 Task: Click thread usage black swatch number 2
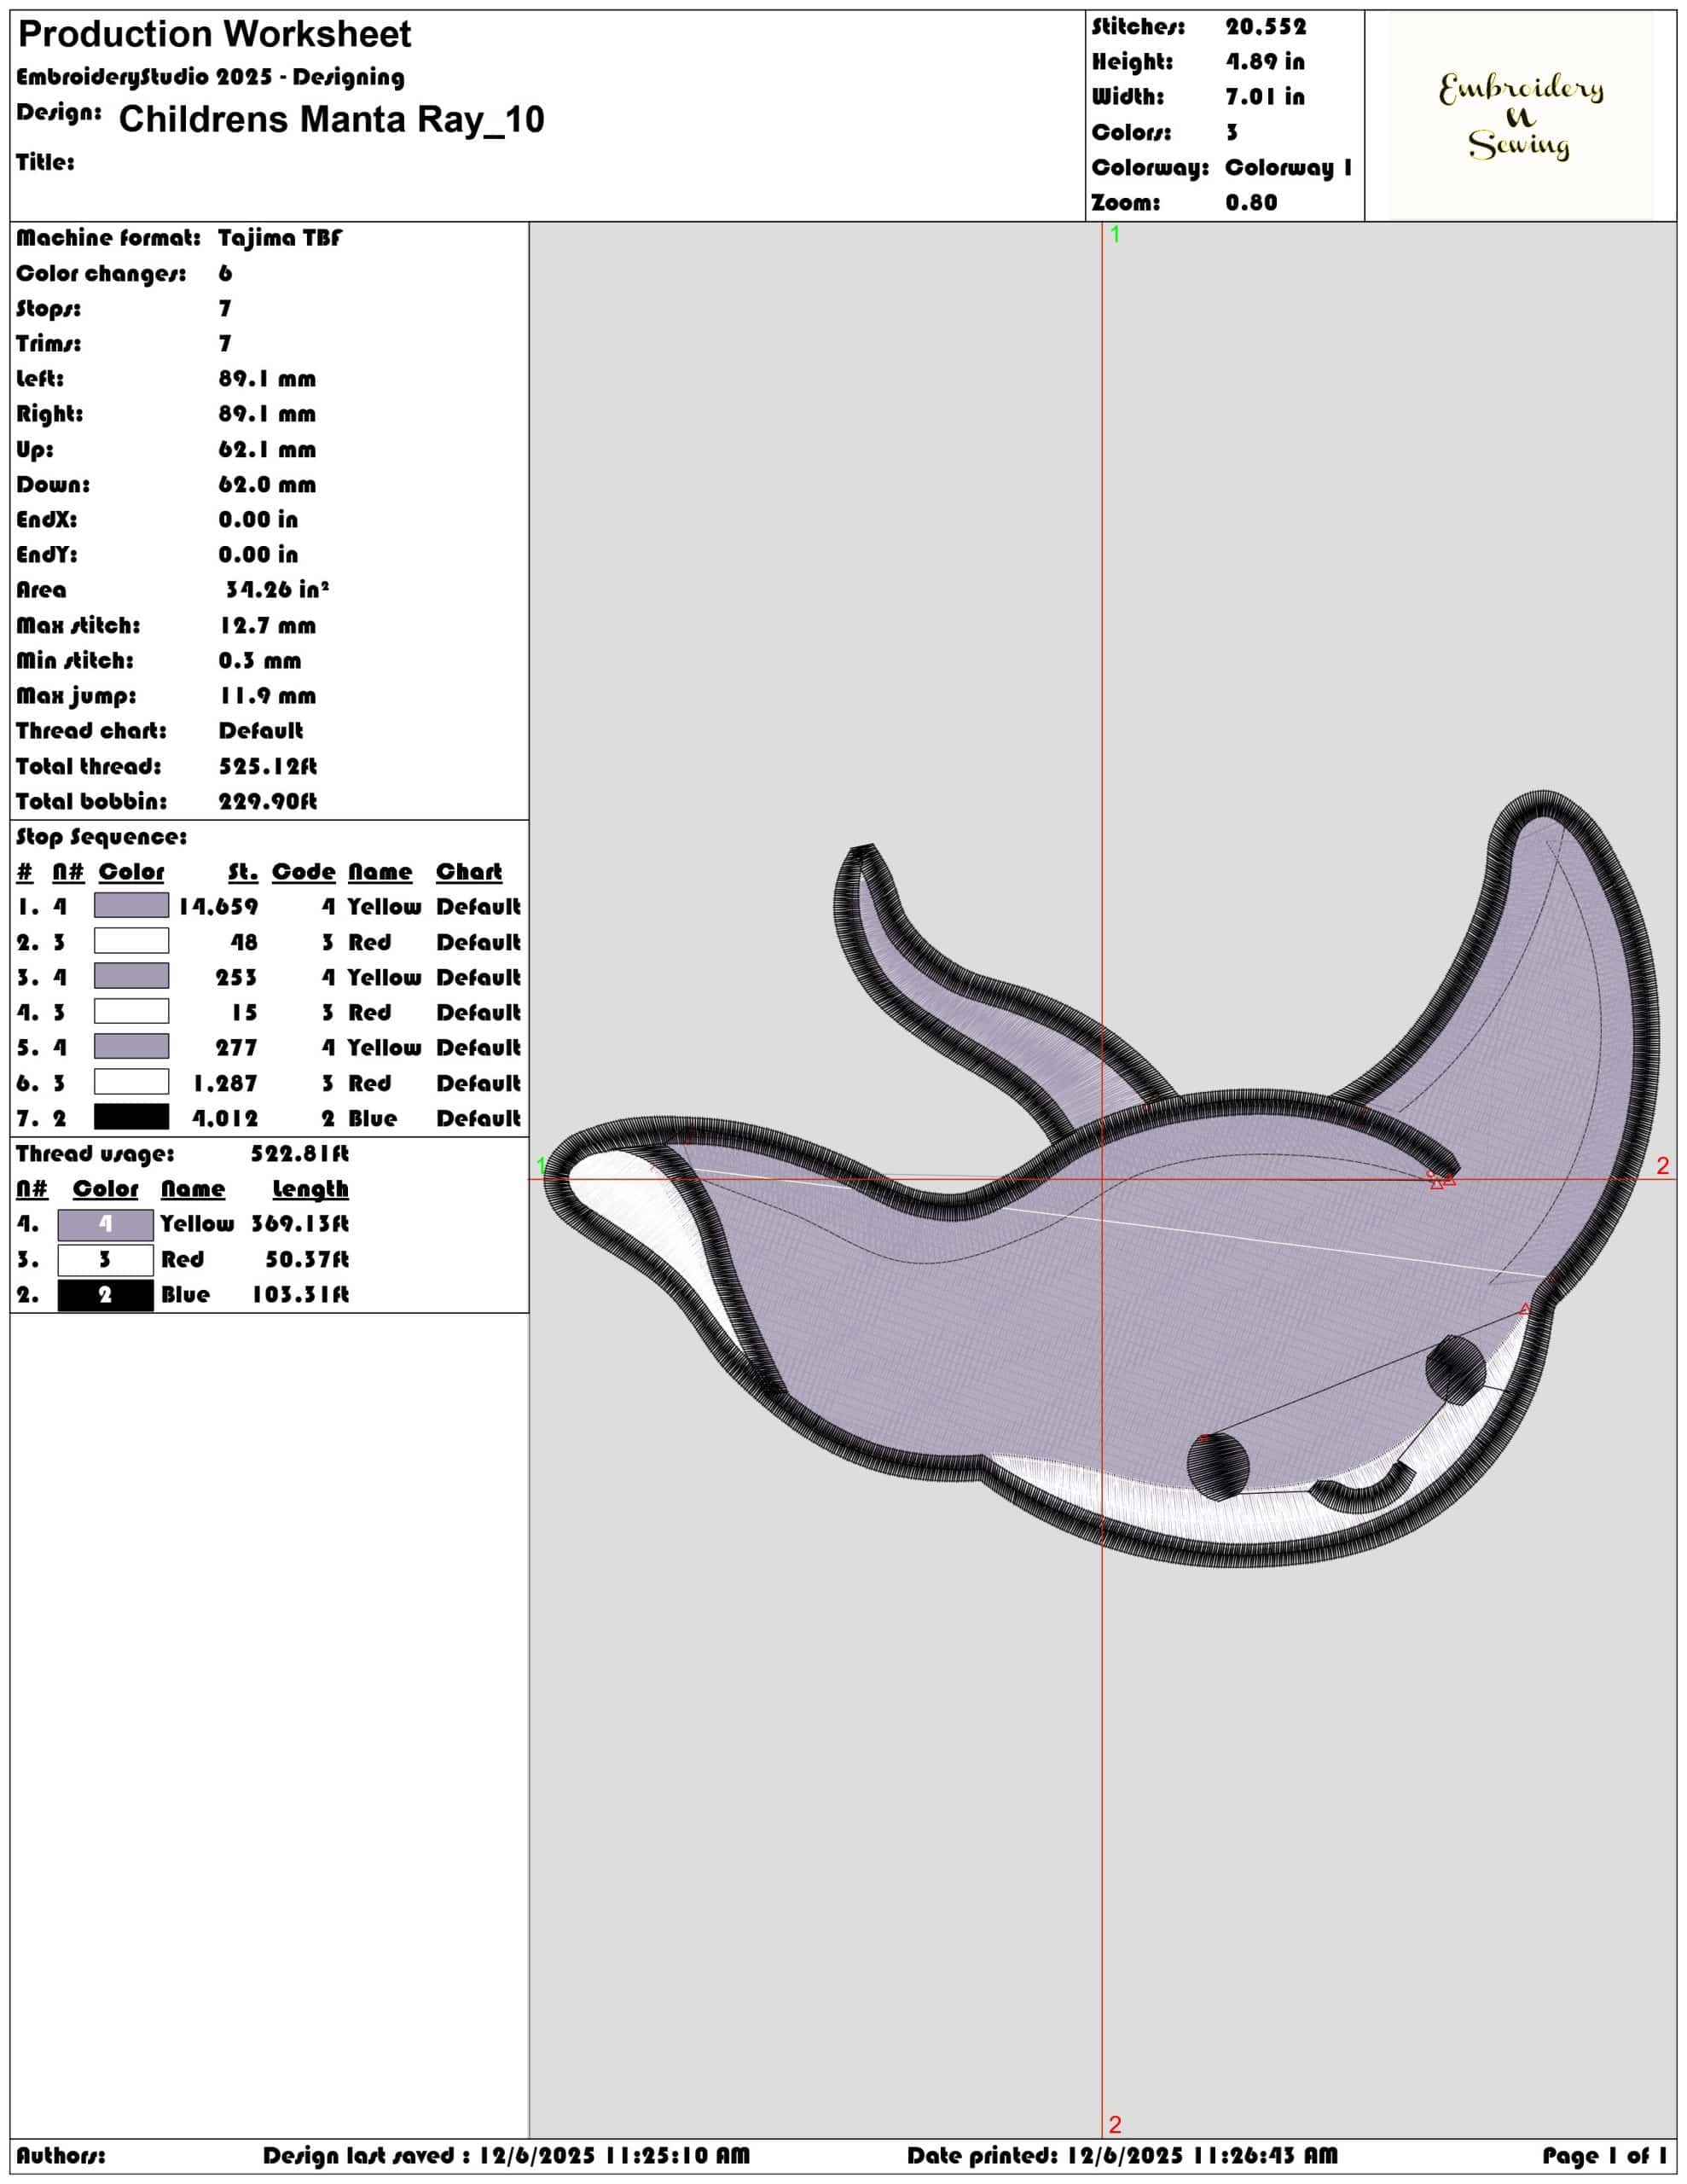pos(105,1295)
